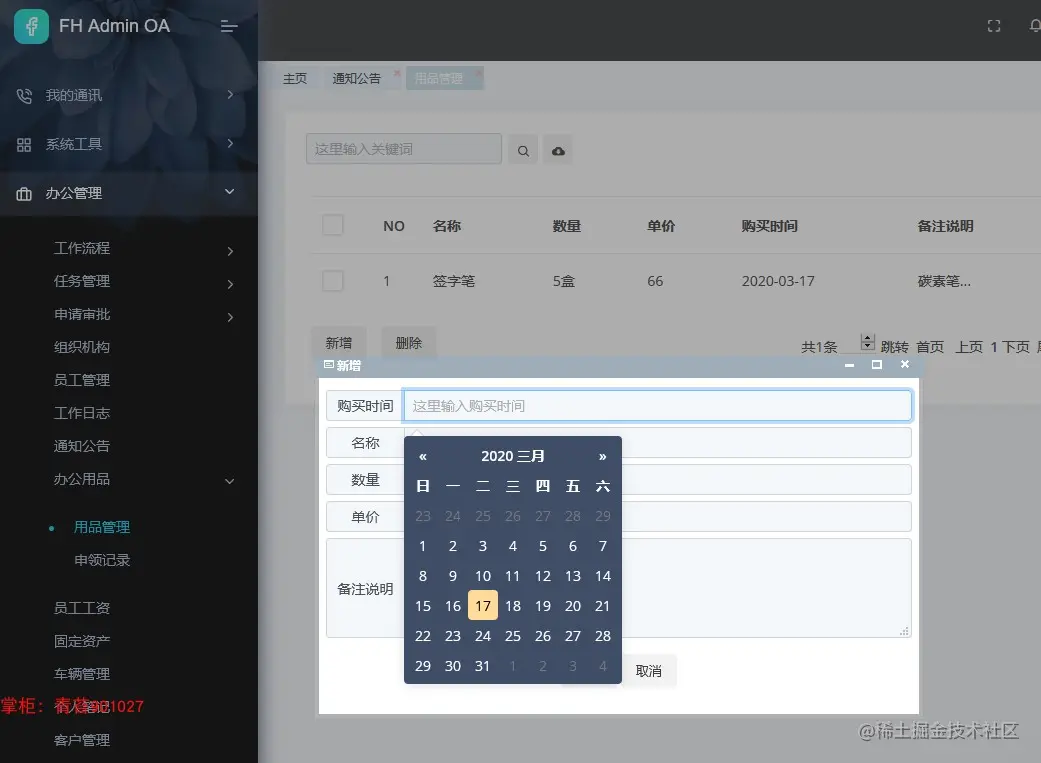Click the search magnifier icon button
1041x763 pixels.
pos(523,151)
